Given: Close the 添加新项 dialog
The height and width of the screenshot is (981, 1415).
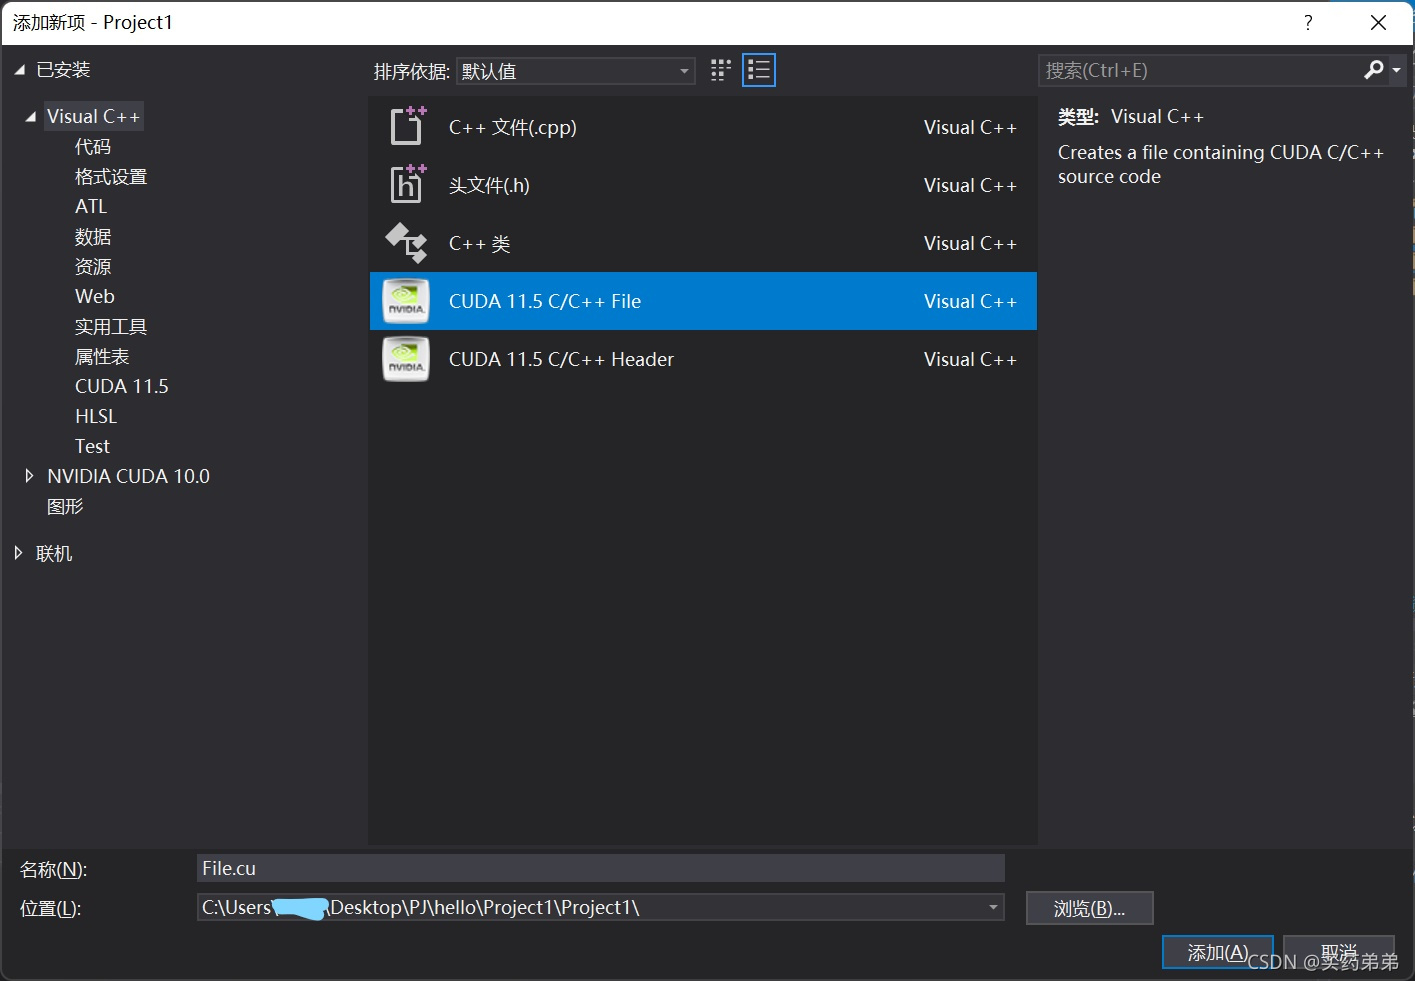Looking at the screenshot, I should click(1378, 22).
